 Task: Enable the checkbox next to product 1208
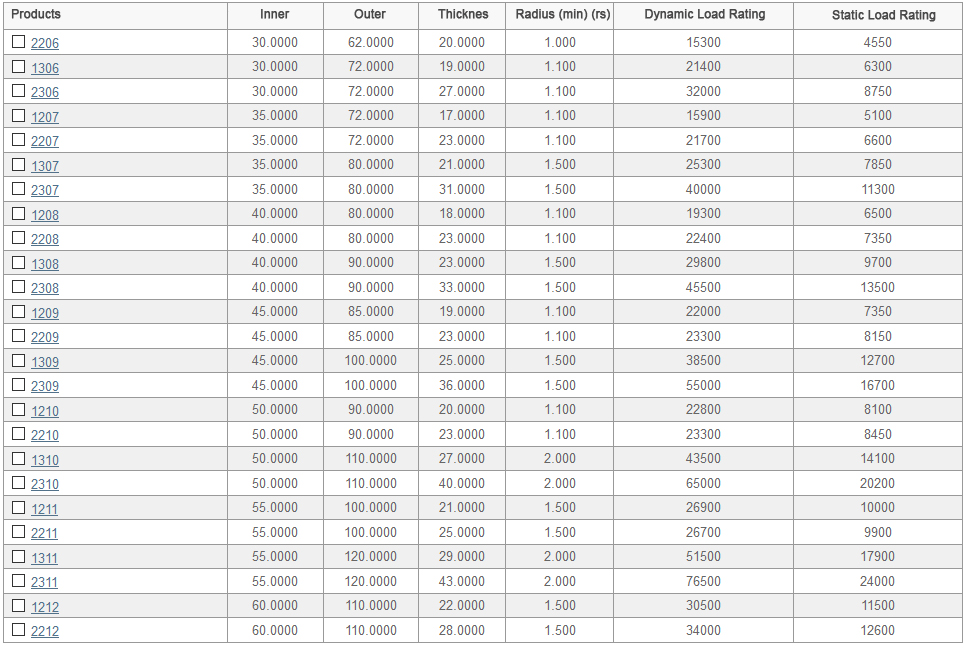point(18,214)
